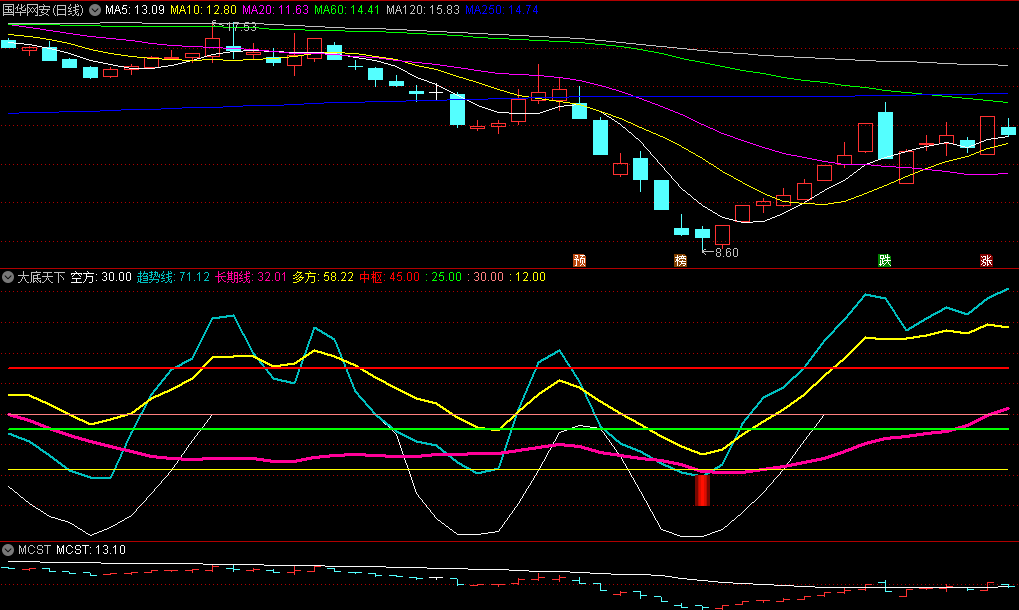Click the orange 榜 event marker icon
Image resolution: width=1019 pixels, height=610 pixels.
coord(681,261)
